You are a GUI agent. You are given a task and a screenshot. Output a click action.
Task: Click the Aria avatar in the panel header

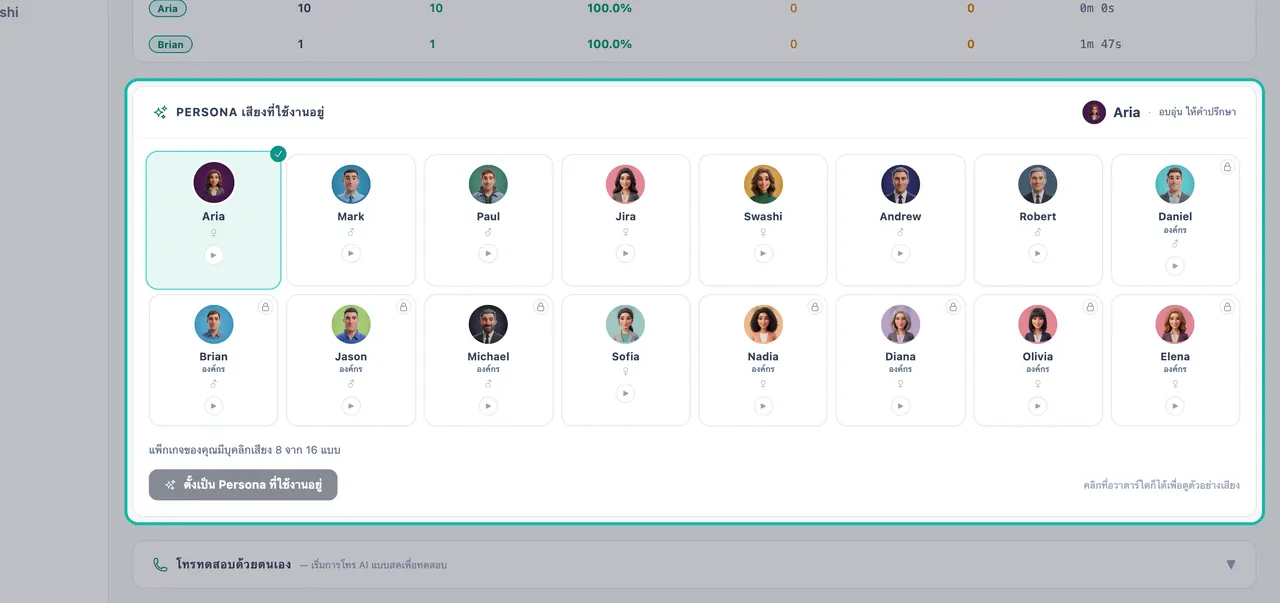(x=1094, y=112)
